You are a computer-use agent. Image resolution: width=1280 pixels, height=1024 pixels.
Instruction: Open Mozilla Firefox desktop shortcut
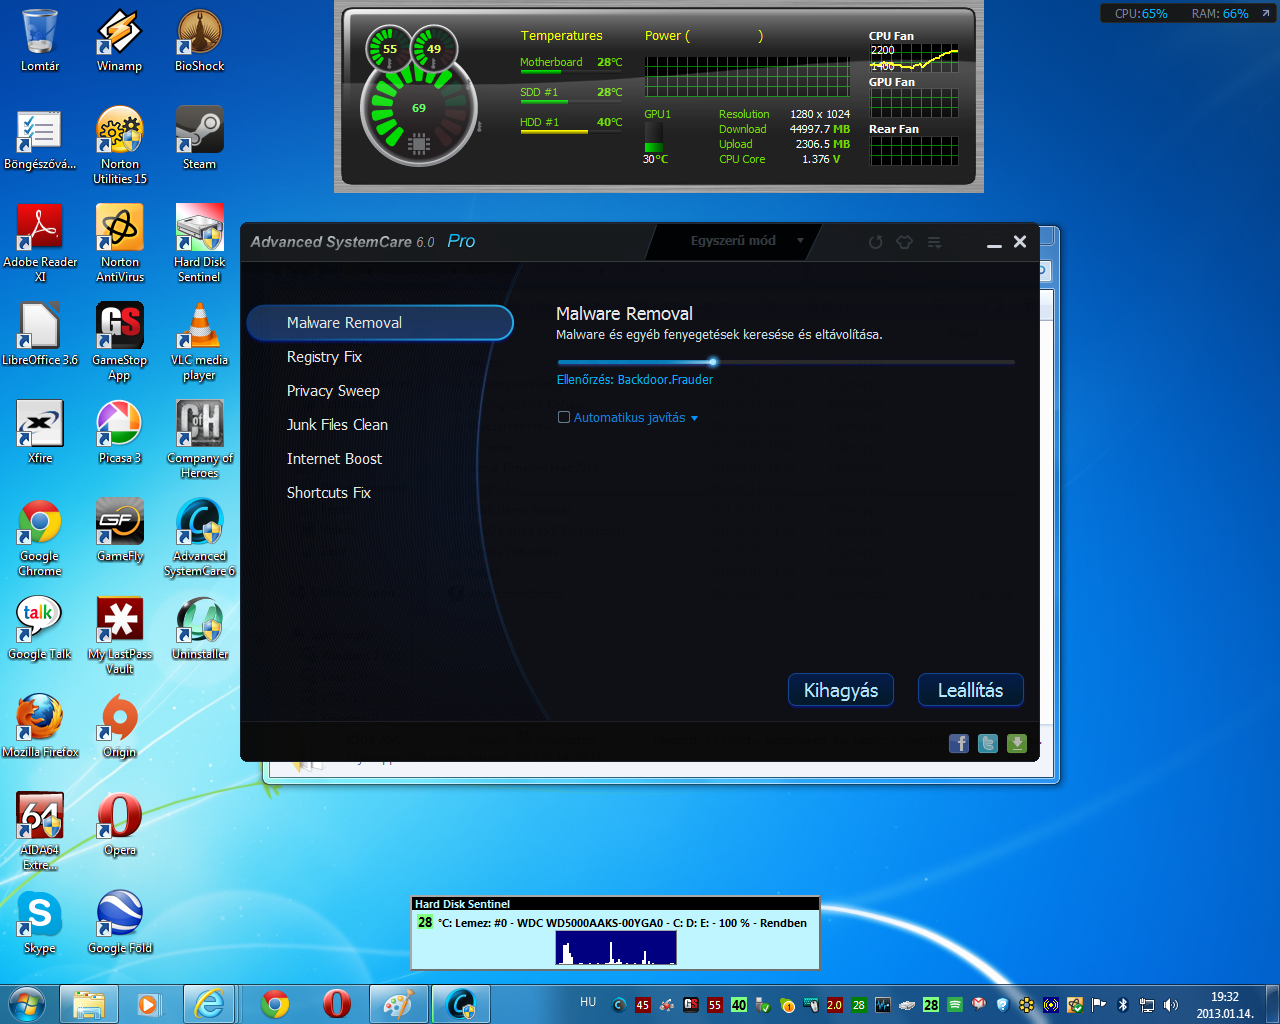(40, 727)
